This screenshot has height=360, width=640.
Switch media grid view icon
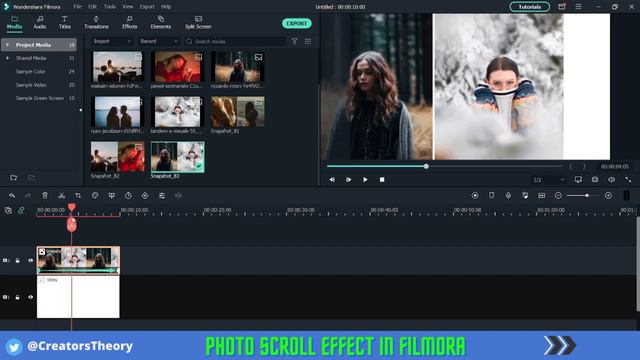pyautogui.click(x=308, y=41)
